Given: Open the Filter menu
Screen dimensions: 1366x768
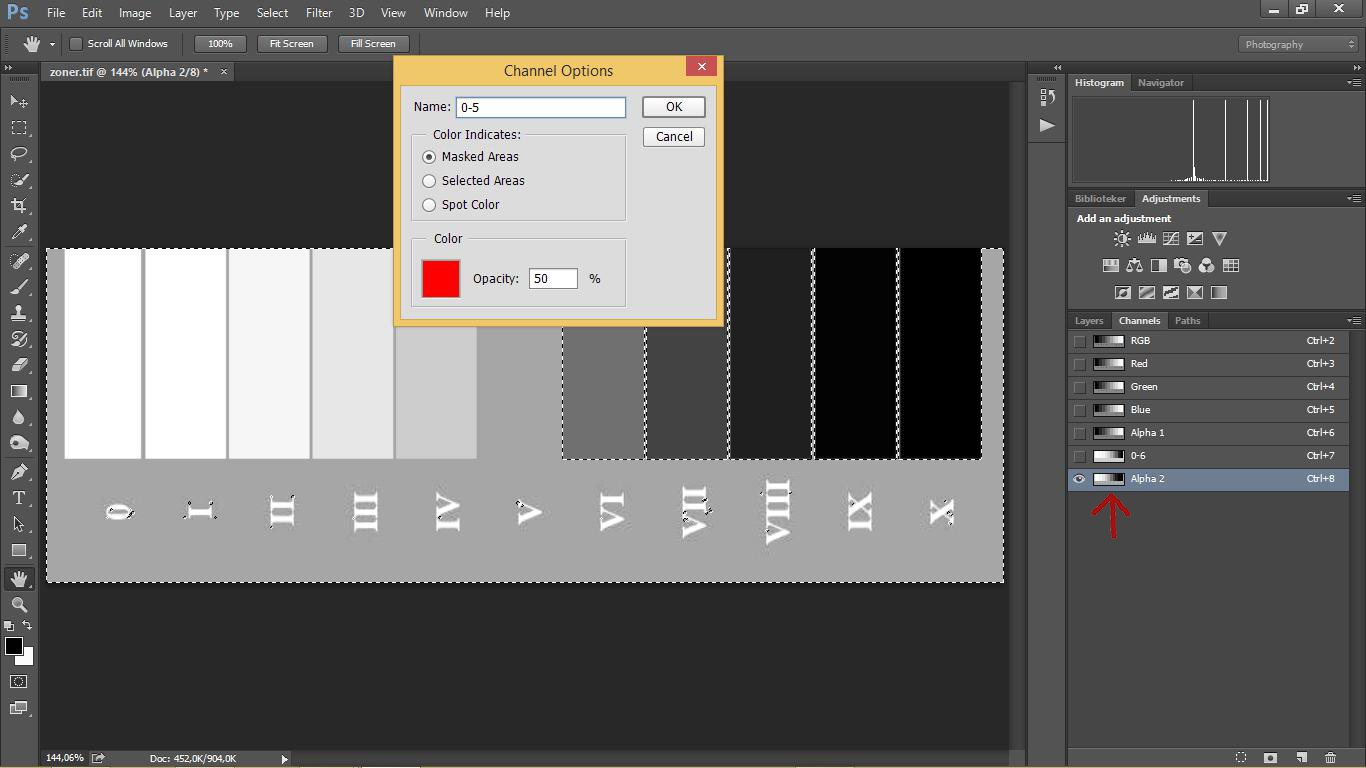Looking at the screenshot, I should click(319, 13).
